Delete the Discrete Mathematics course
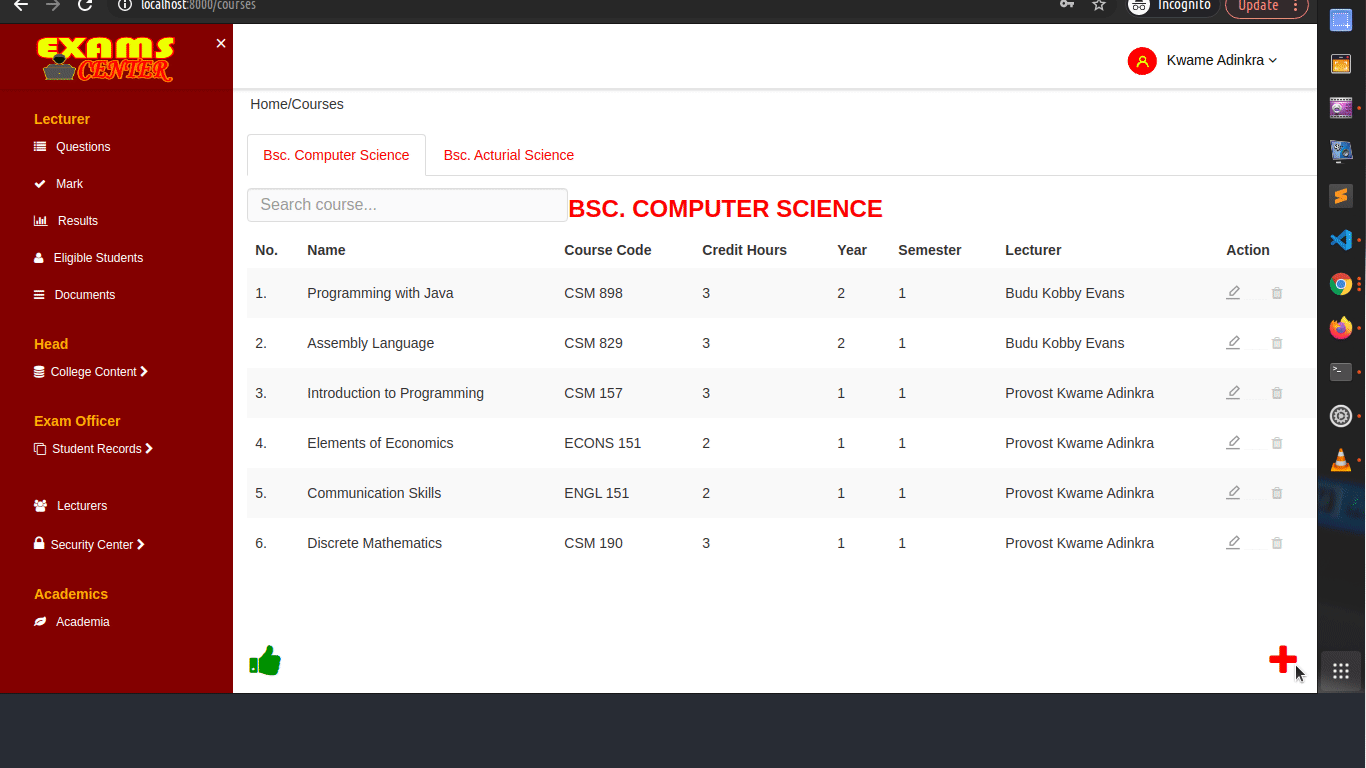 [1277, 543]
